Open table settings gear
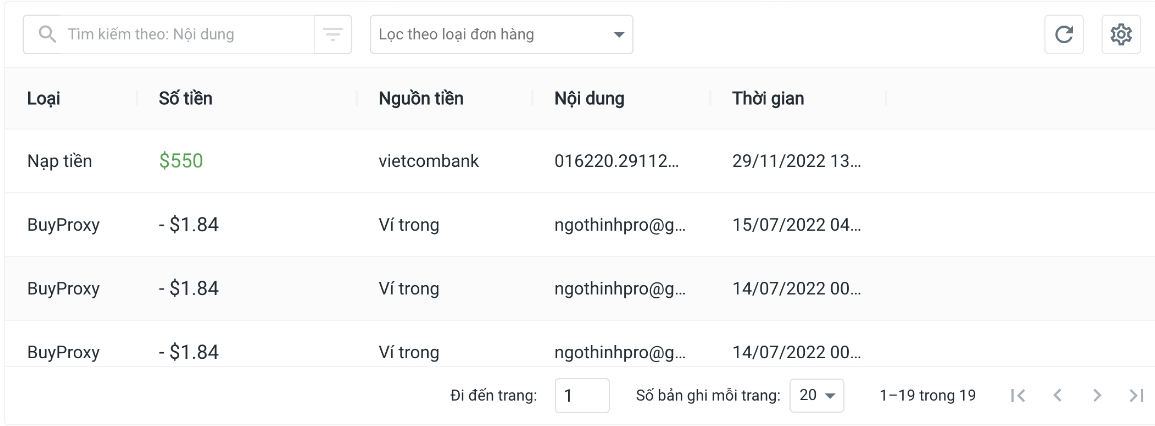Viewport: 1155px width, 426px height. pyautogui.click(x=1121, y=35)
